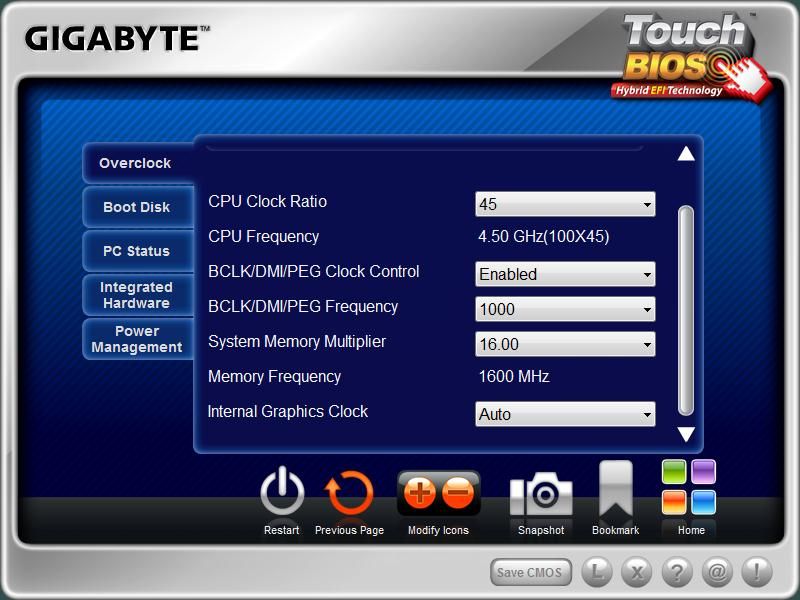Screen dimensions: 800x600
Task: Click the vertical scrollbar thumb
Action: [686, 310]
